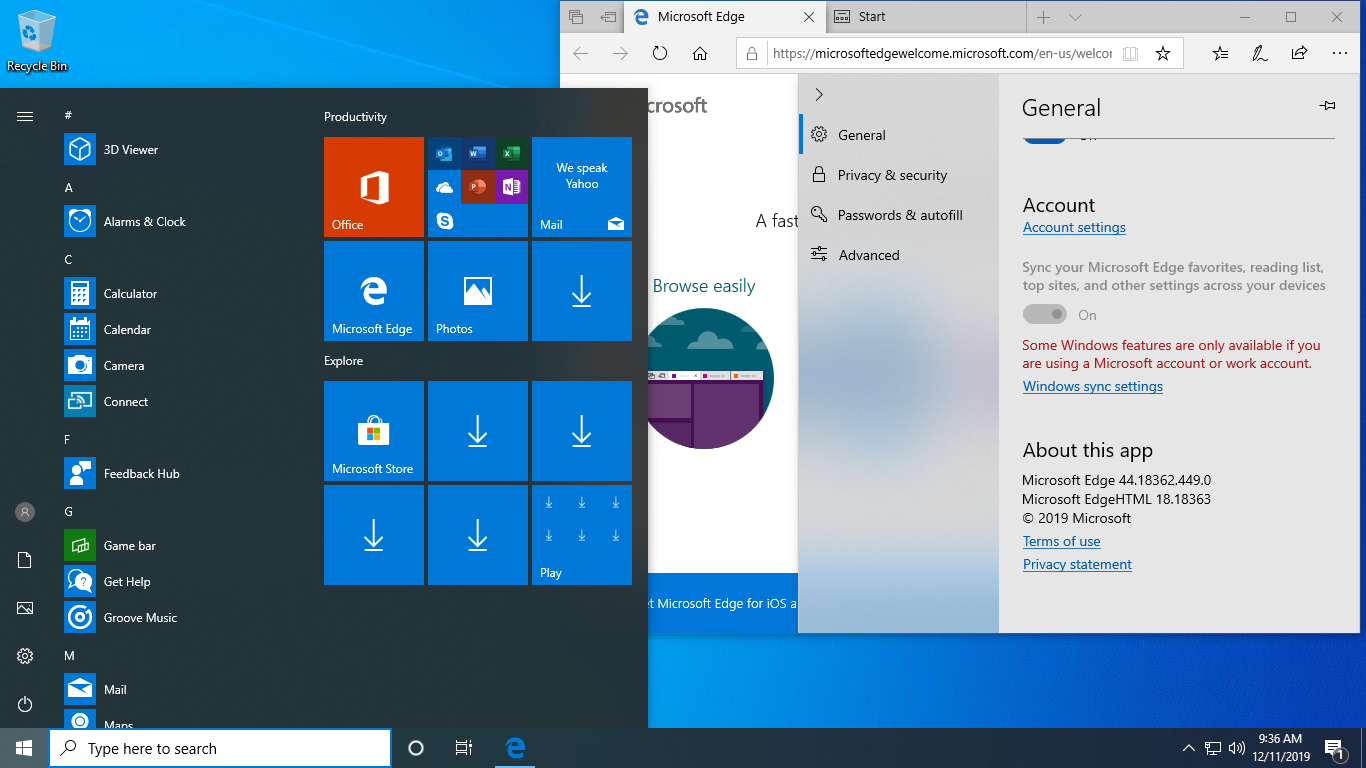This screenshot has width=1366, height=768.
Task: Open the Calendar app
Action: point(180,330)
